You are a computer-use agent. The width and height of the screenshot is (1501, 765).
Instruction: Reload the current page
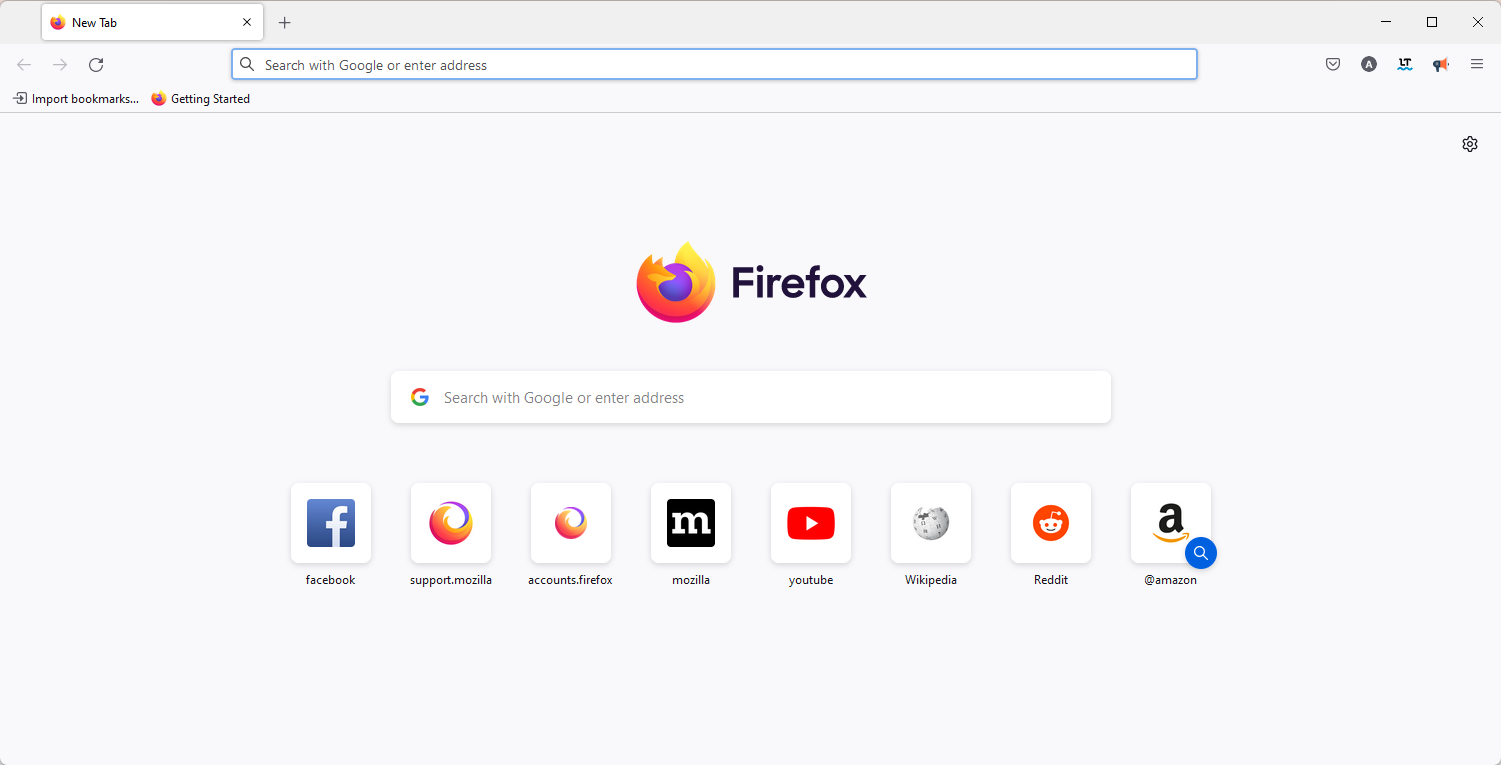[x=96, y=65]
